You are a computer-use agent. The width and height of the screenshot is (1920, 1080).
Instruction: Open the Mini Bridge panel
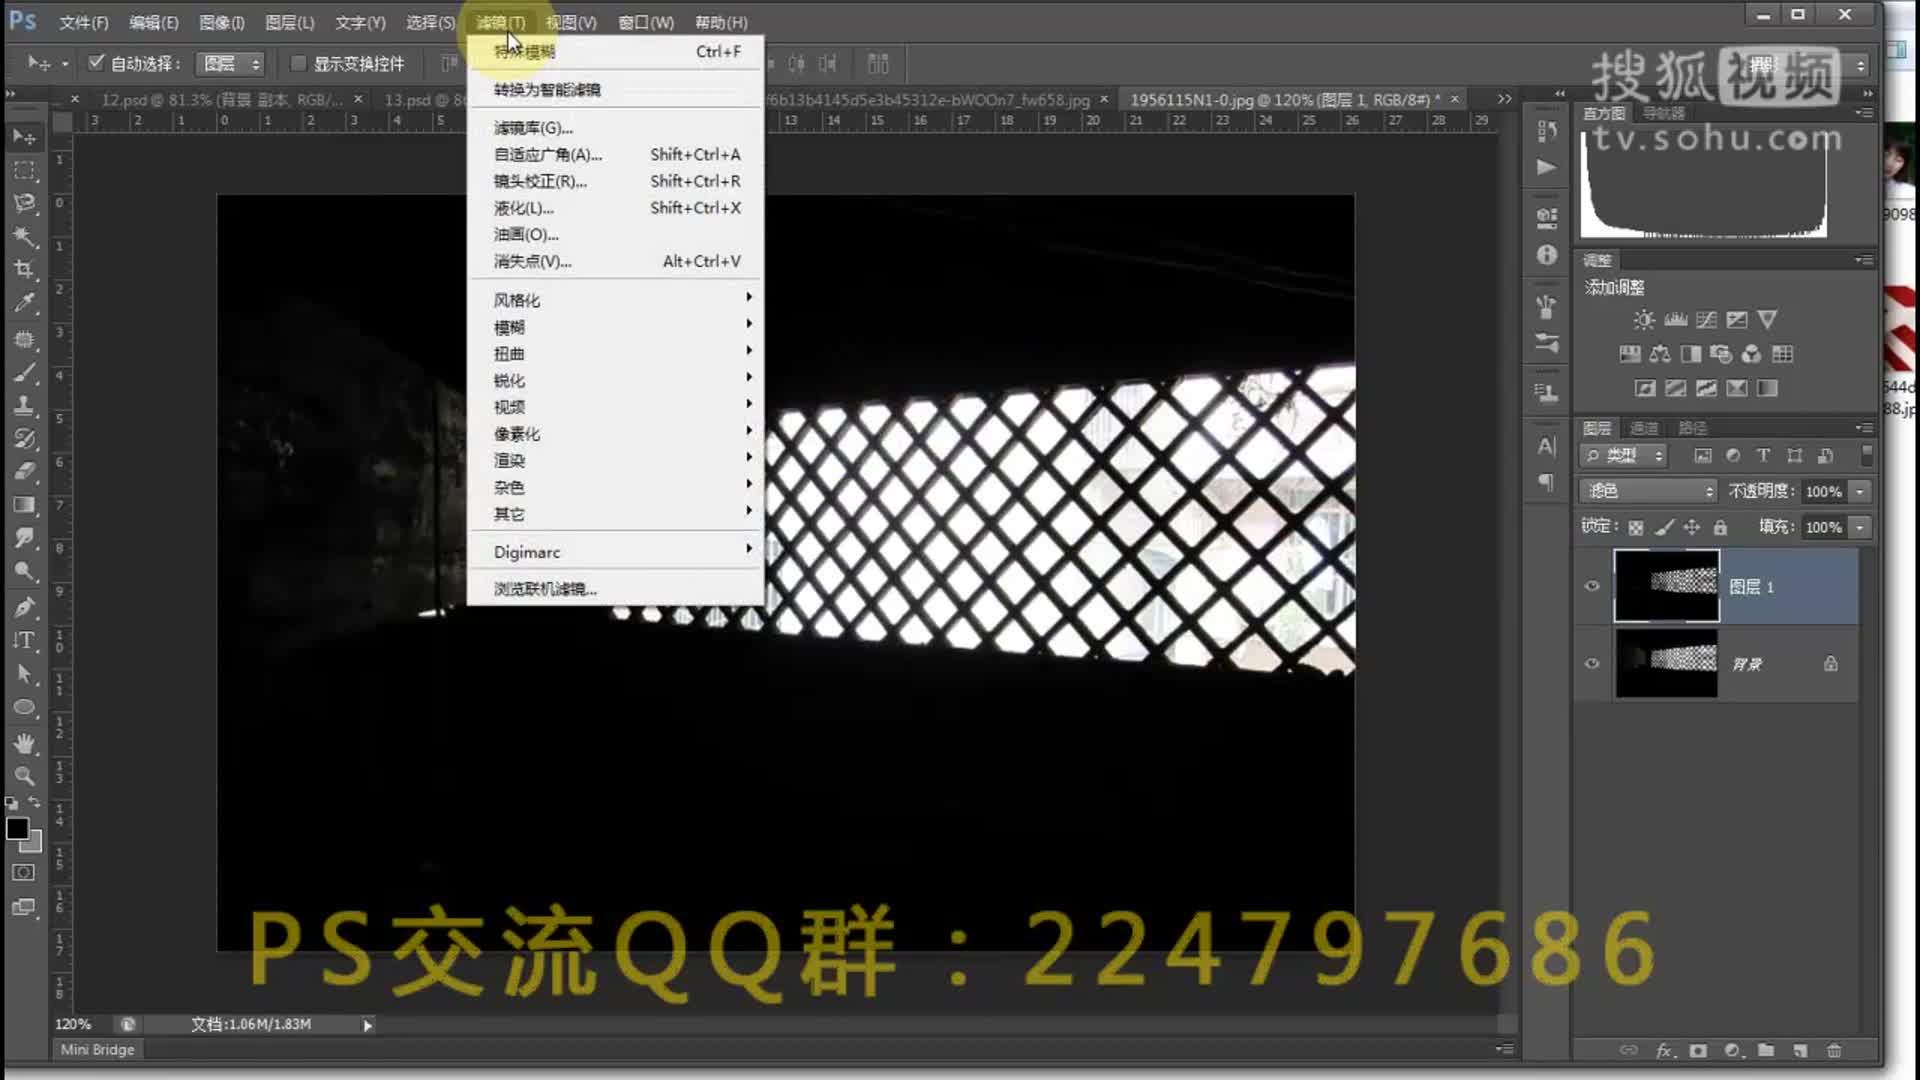pyautogui.click(x=97, y=1049)
